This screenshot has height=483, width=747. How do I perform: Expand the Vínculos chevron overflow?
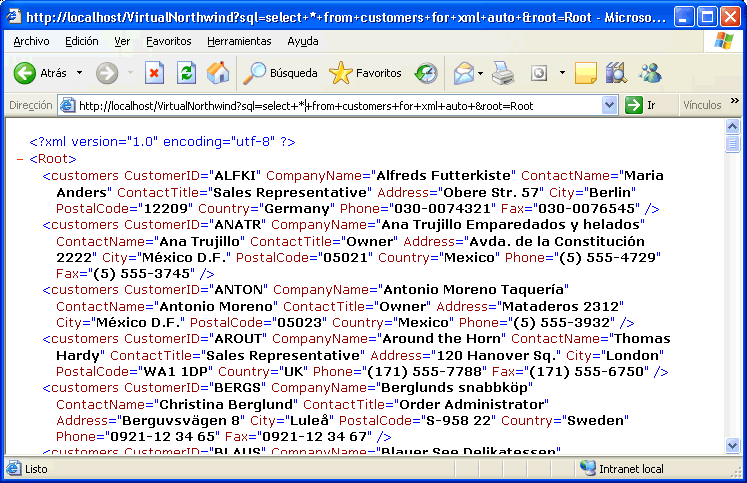[x=735, y=101]
